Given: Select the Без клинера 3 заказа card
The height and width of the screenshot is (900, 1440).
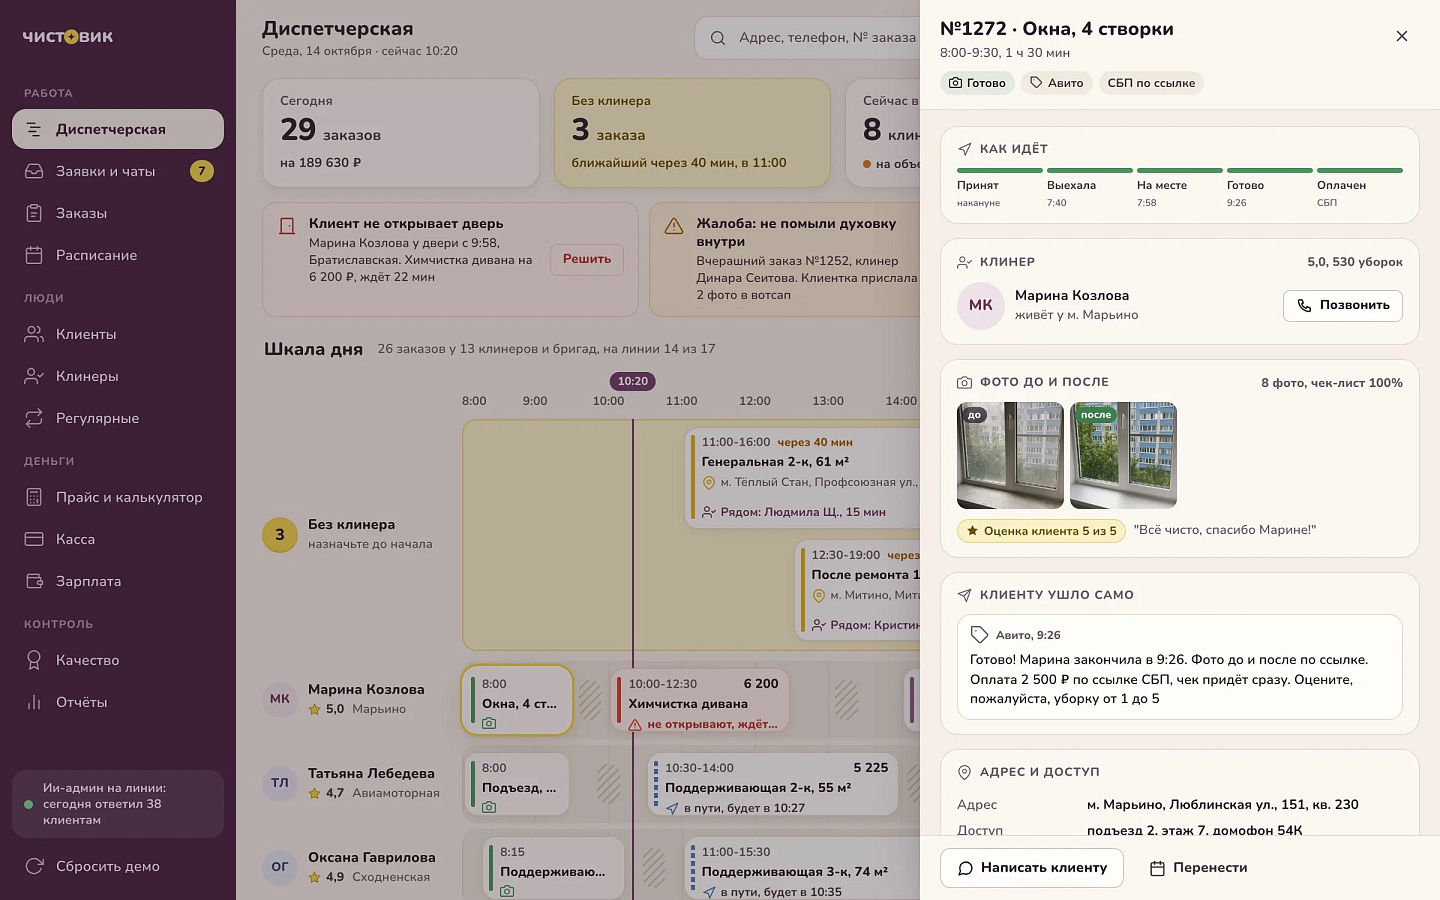Looking at the screenshot, I should pos(692,133).
